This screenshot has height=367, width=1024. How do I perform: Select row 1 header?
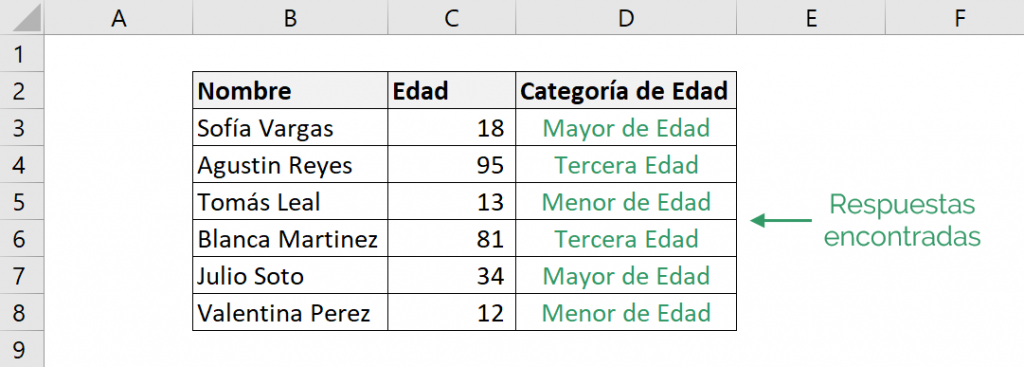(x=22, y=54)
